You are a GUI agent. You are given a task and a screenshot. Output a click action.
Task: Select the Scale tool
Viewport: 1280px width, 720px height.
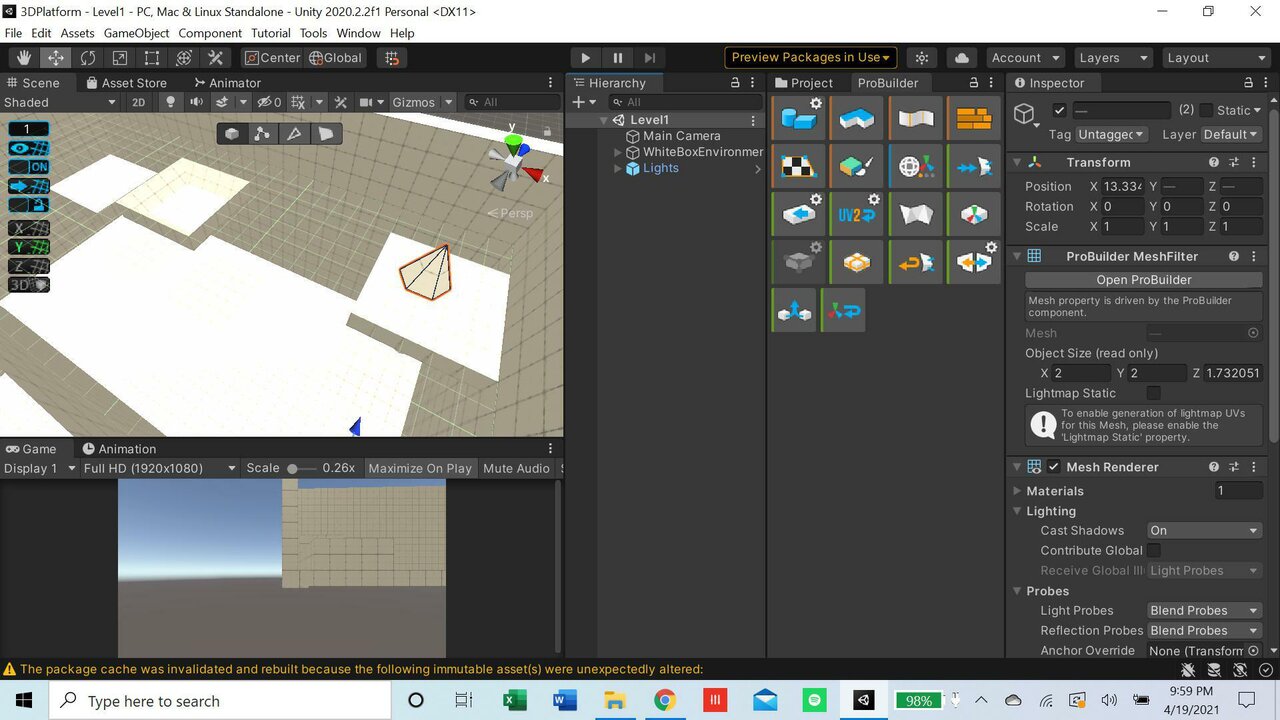click(x=120, y=58)
